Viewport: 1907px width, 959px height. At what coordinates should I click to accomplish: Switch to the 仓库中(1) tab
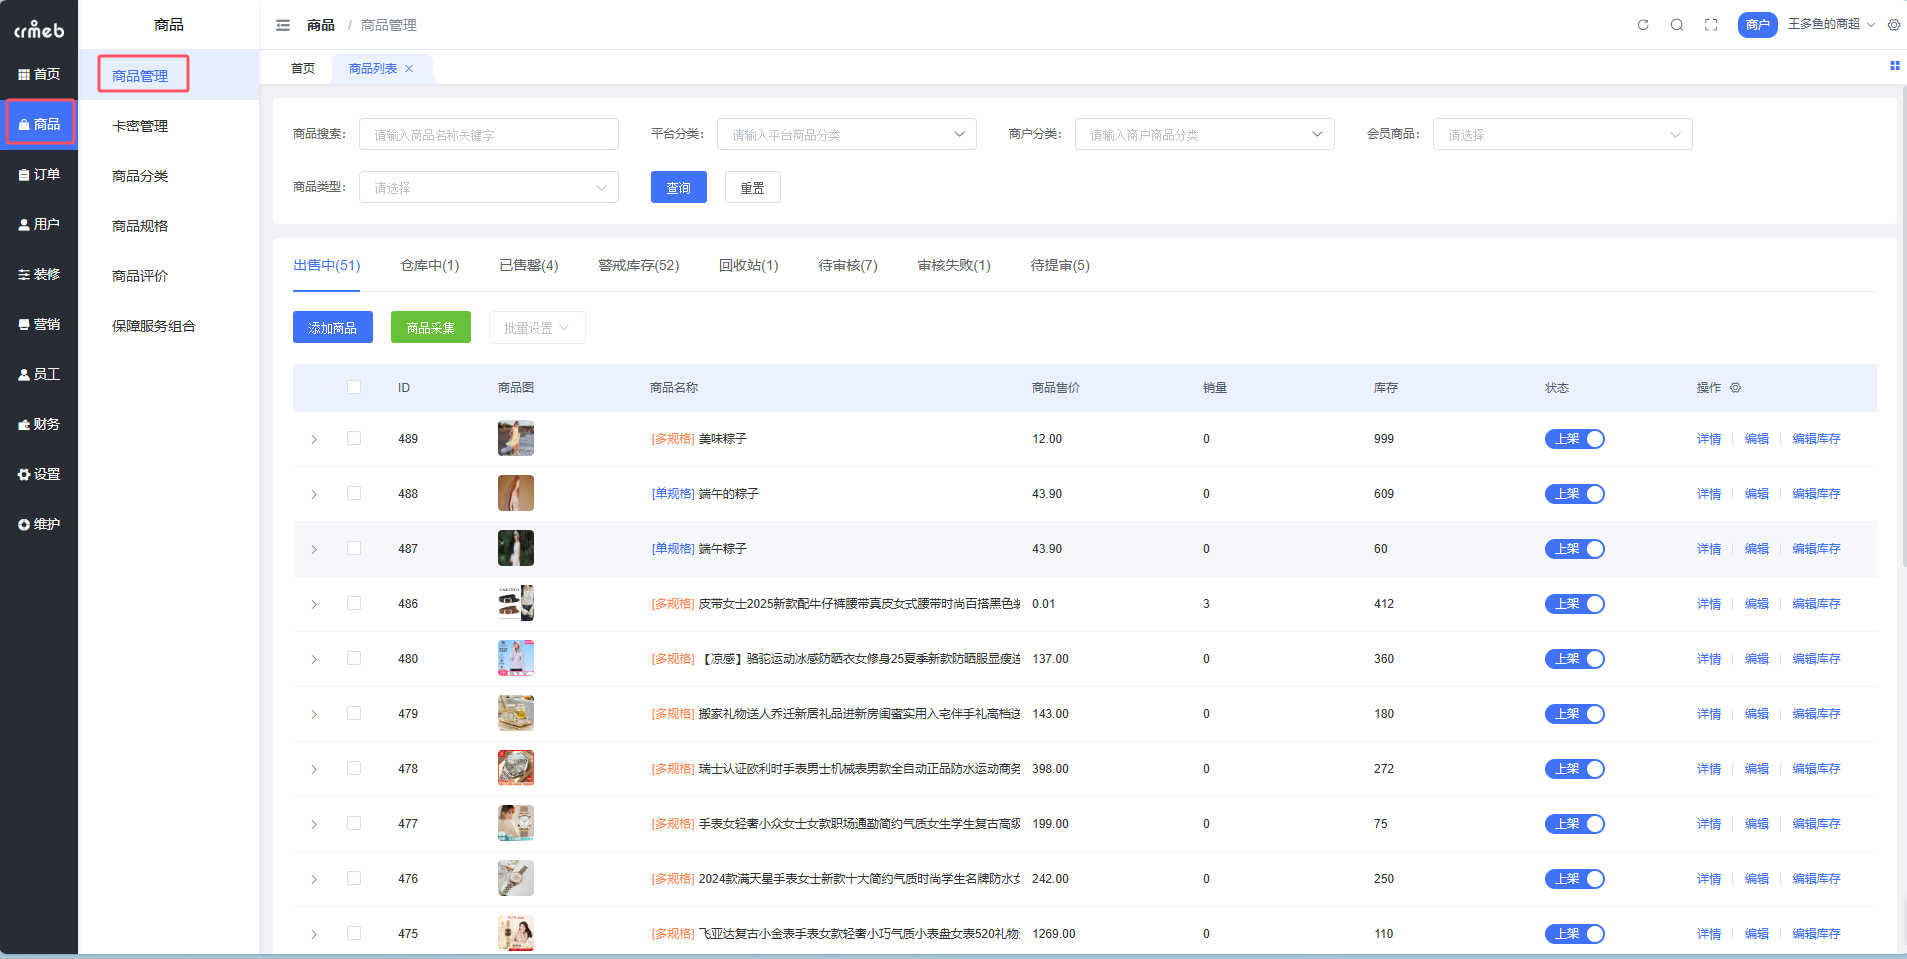tap(429, 265)
